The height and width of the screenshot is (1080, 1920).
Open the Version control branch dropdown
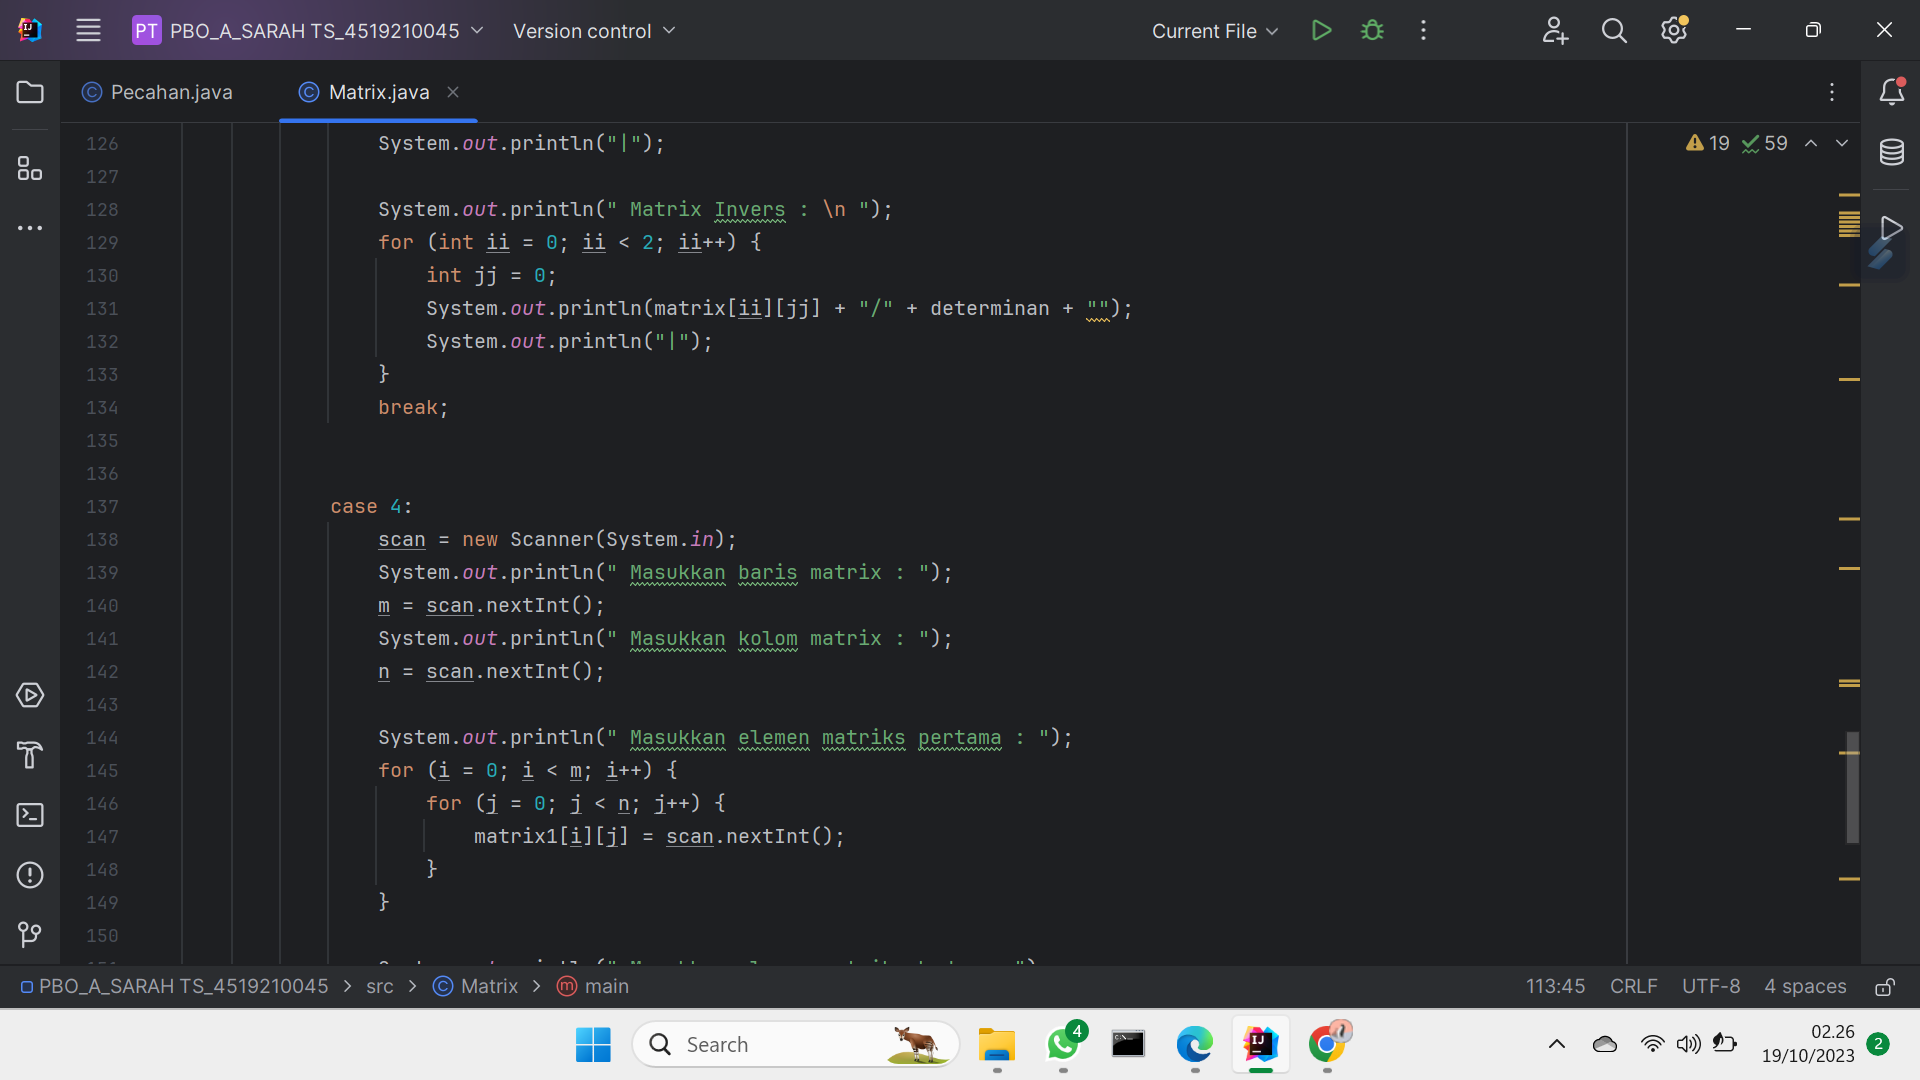click(x=594, y=30)
